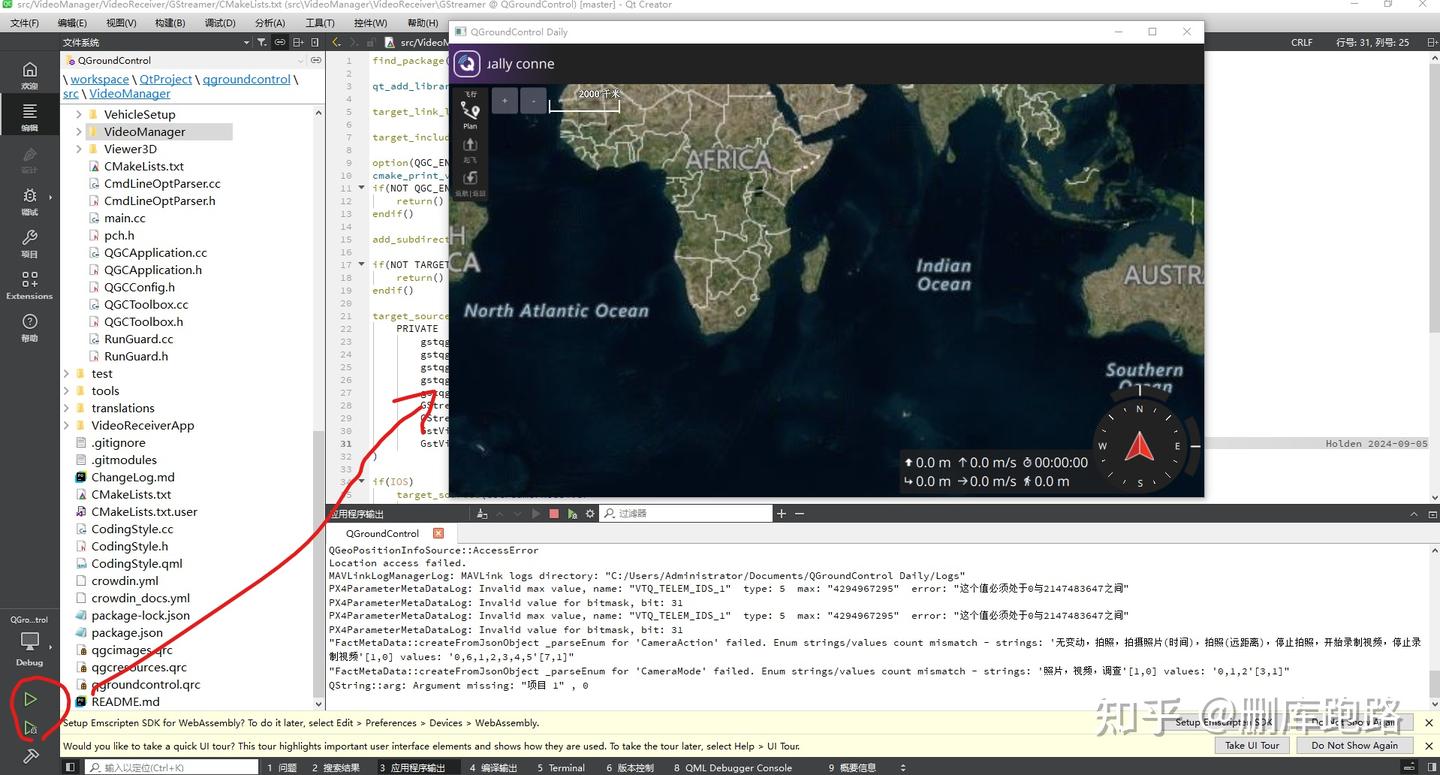
Task: Open the QGroundControl root directory combo box
Action: (x=182, y=60)
